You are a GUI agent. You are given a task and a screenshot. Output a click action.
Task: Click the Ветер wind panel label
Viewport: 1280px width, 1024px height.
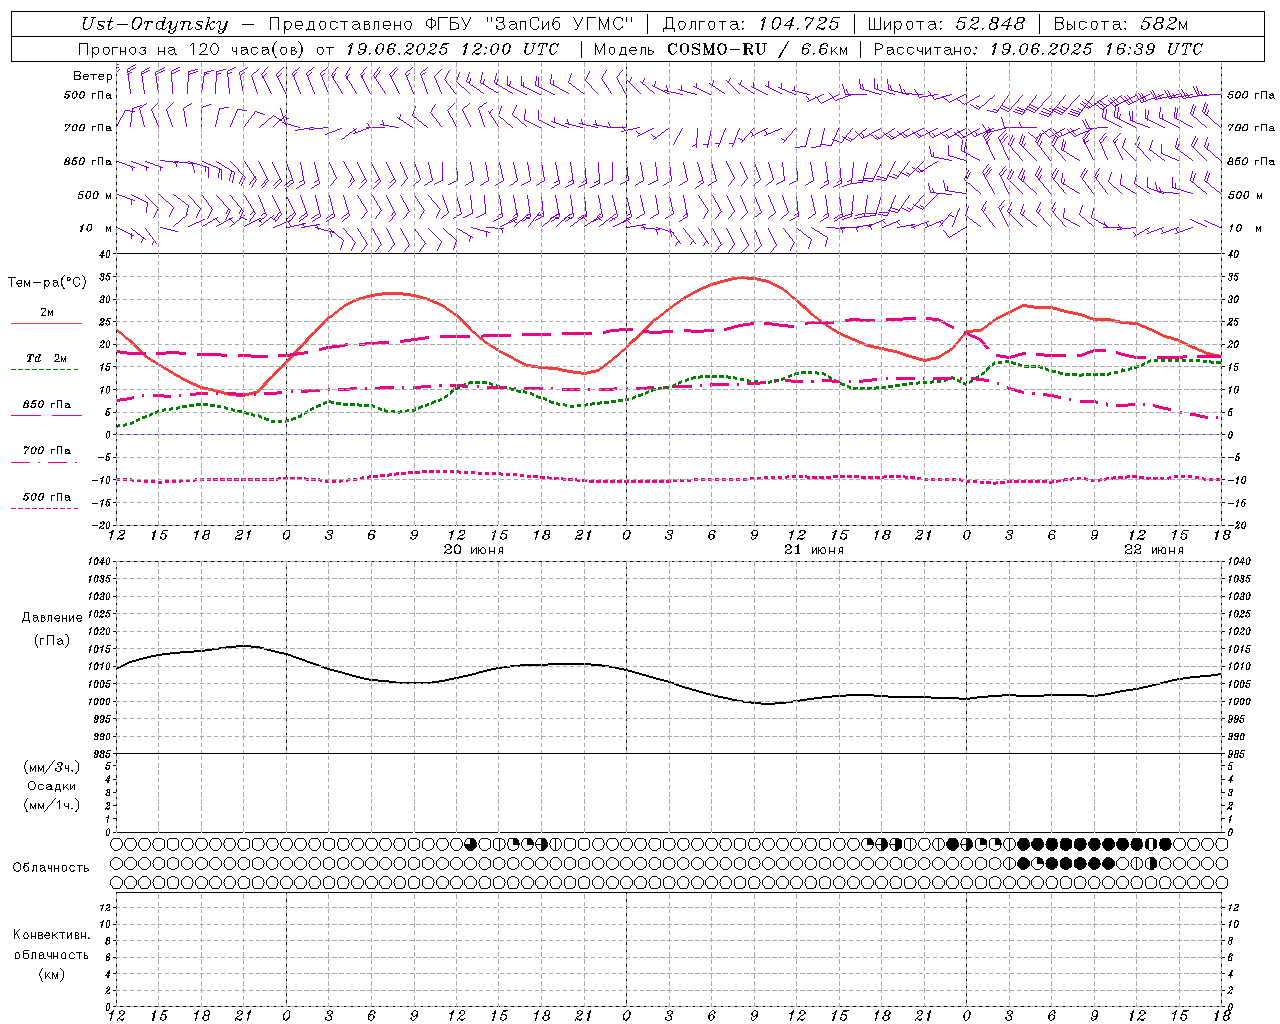click(93, 76)
